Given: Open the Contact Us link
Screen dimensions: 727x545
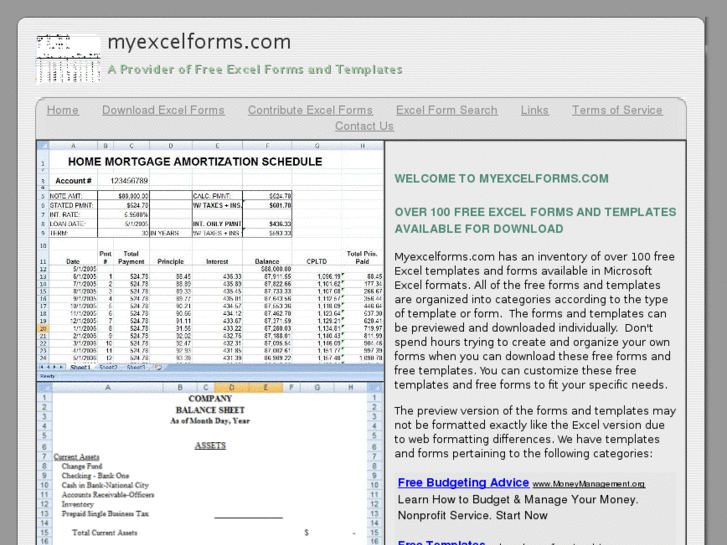Looking at the screenshot, I should (364, 126).
